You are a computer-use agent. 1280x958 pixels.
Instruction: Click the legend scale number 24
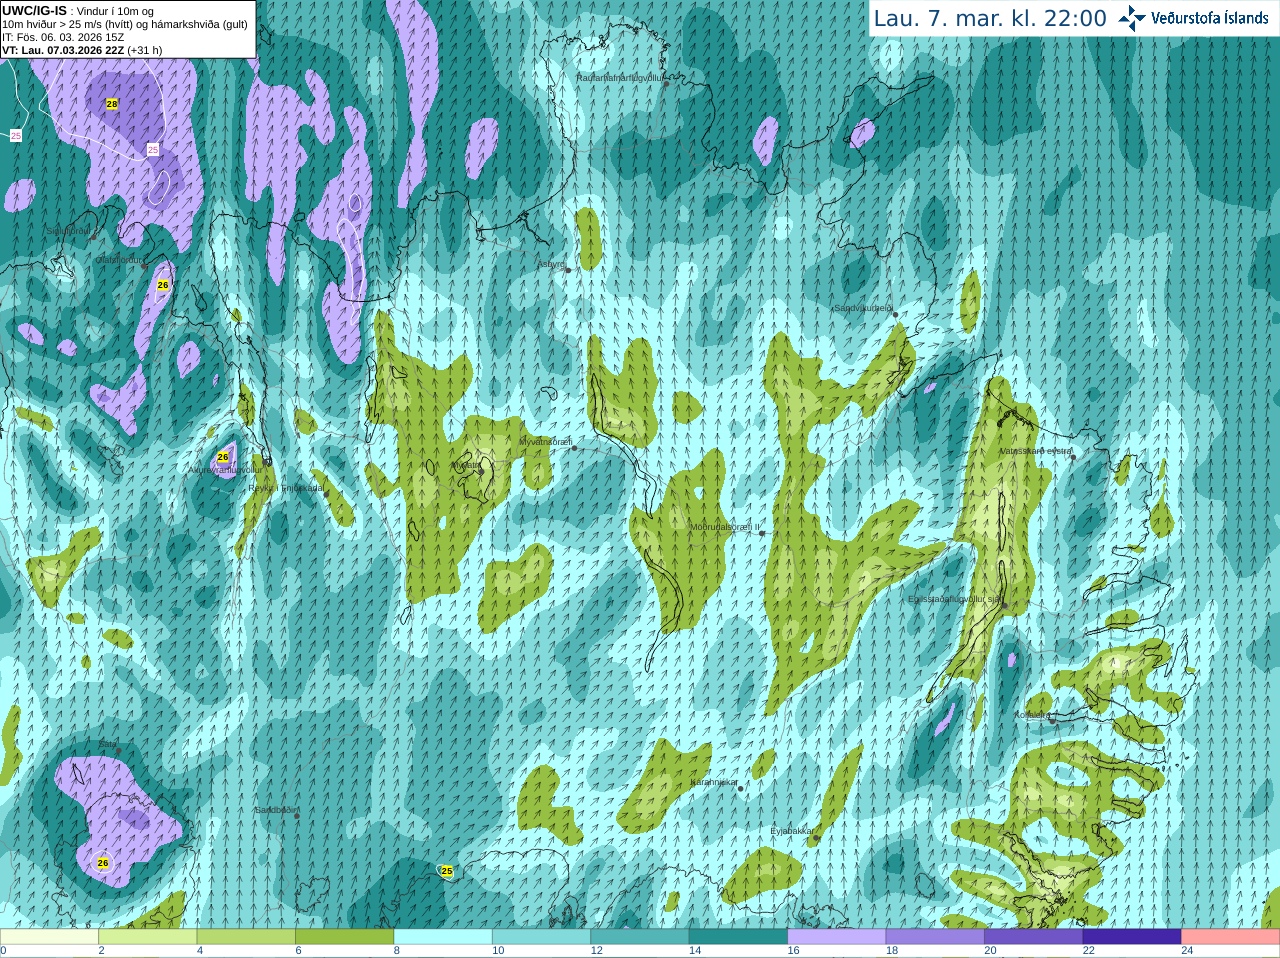coord(1187,951)
